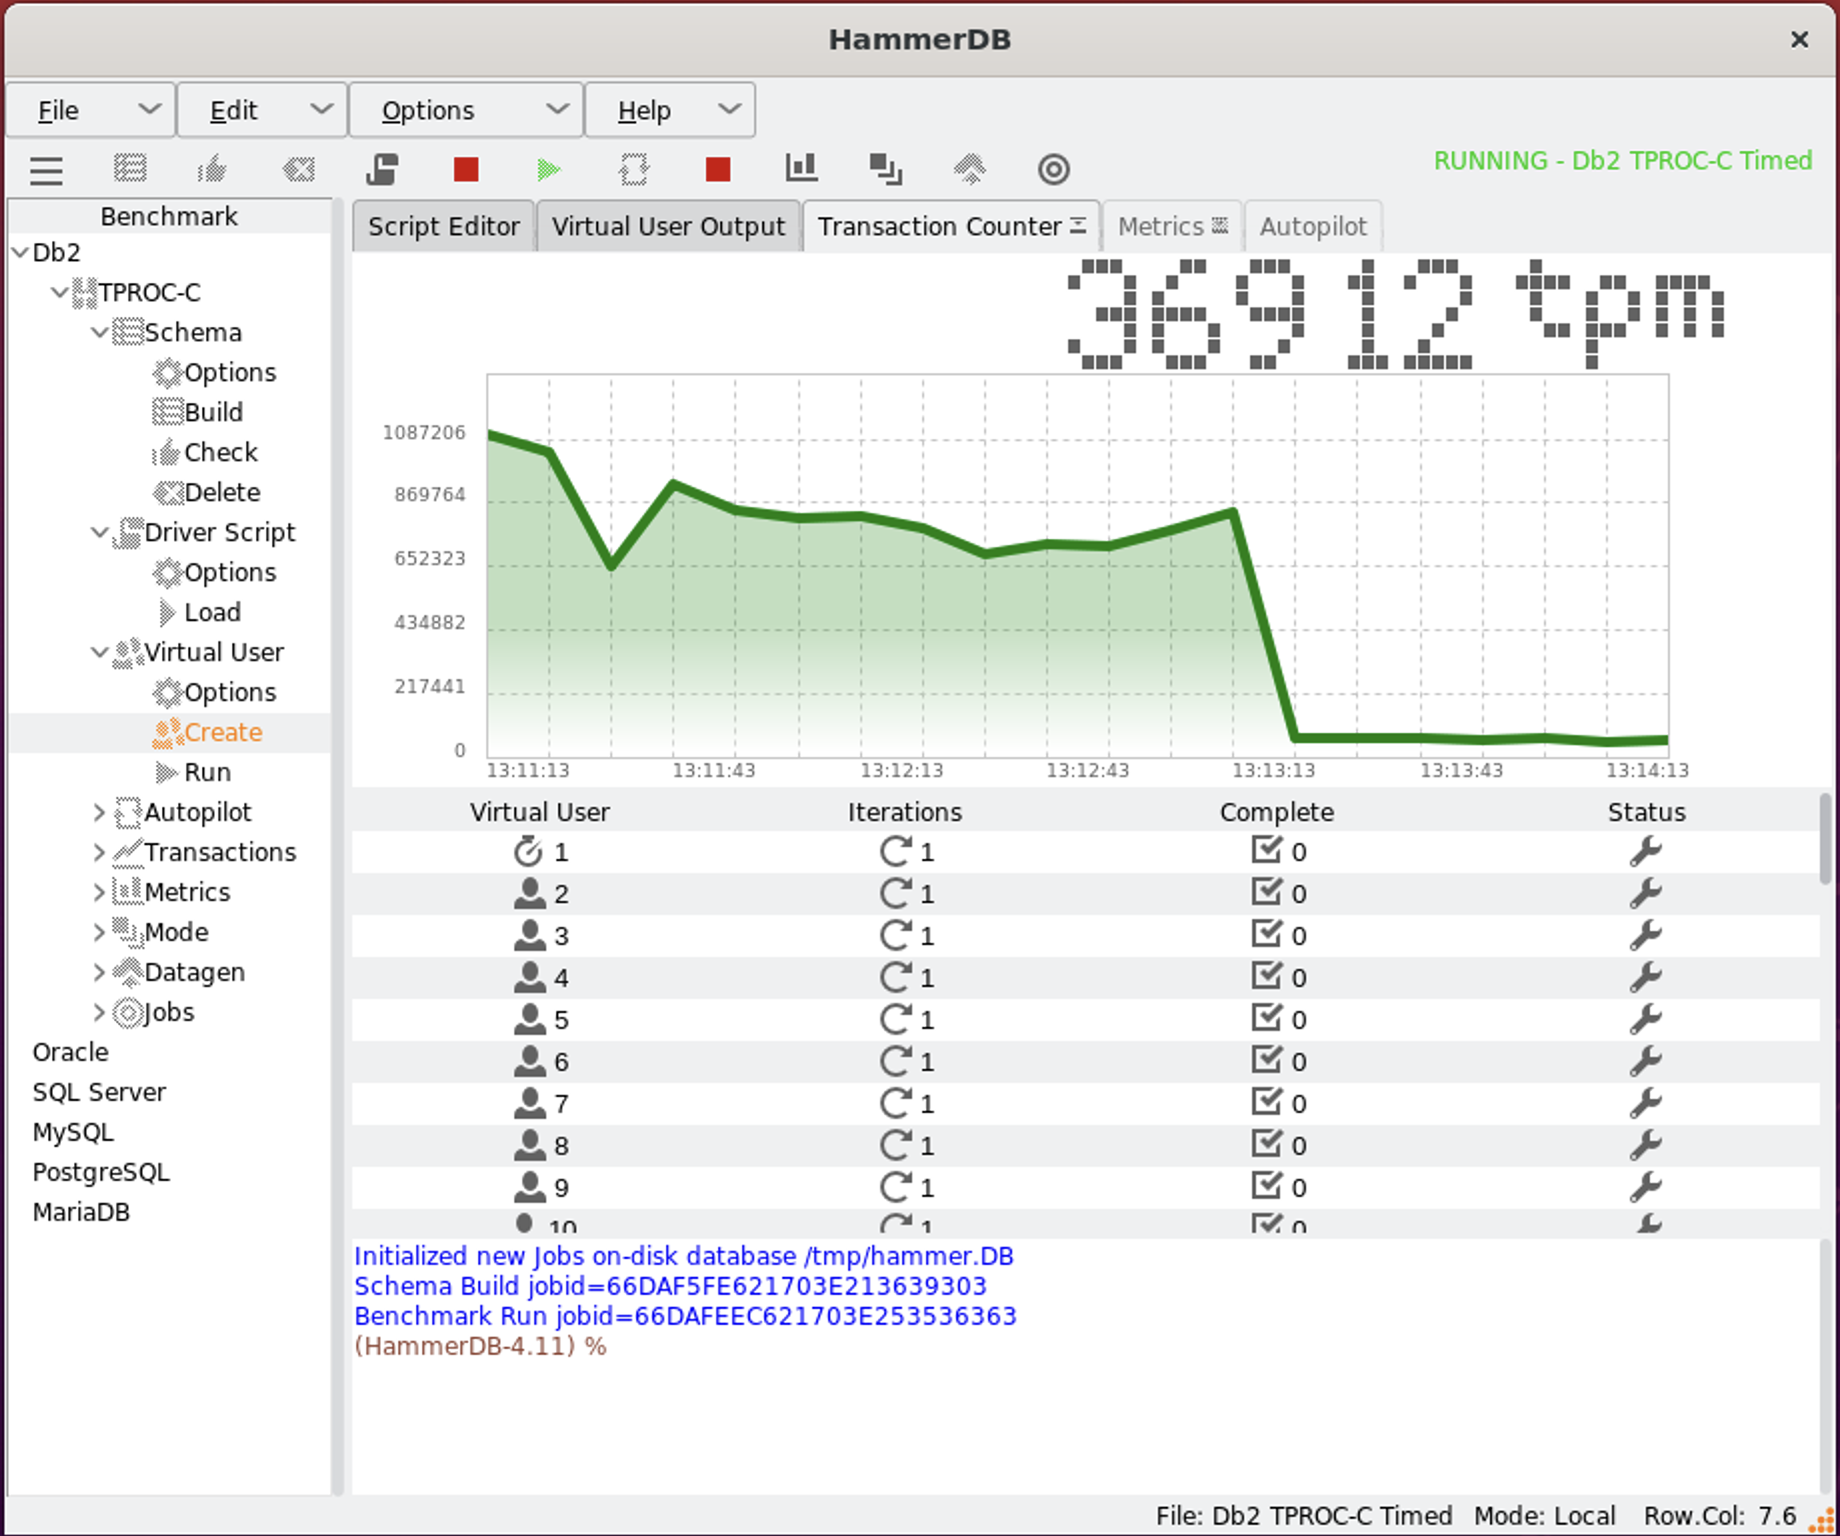The image size is (1840, 1536).
Task: Click the complete checkmark icon for user 8
Action: coord(1267,1144)
